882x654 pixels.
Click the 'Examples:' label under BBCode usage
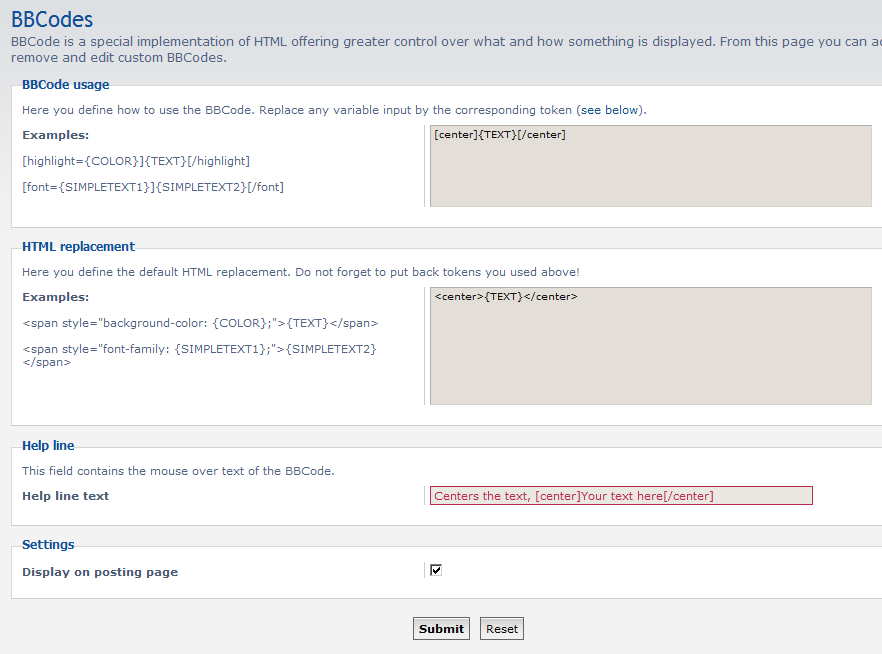click(x=56, y=135)
